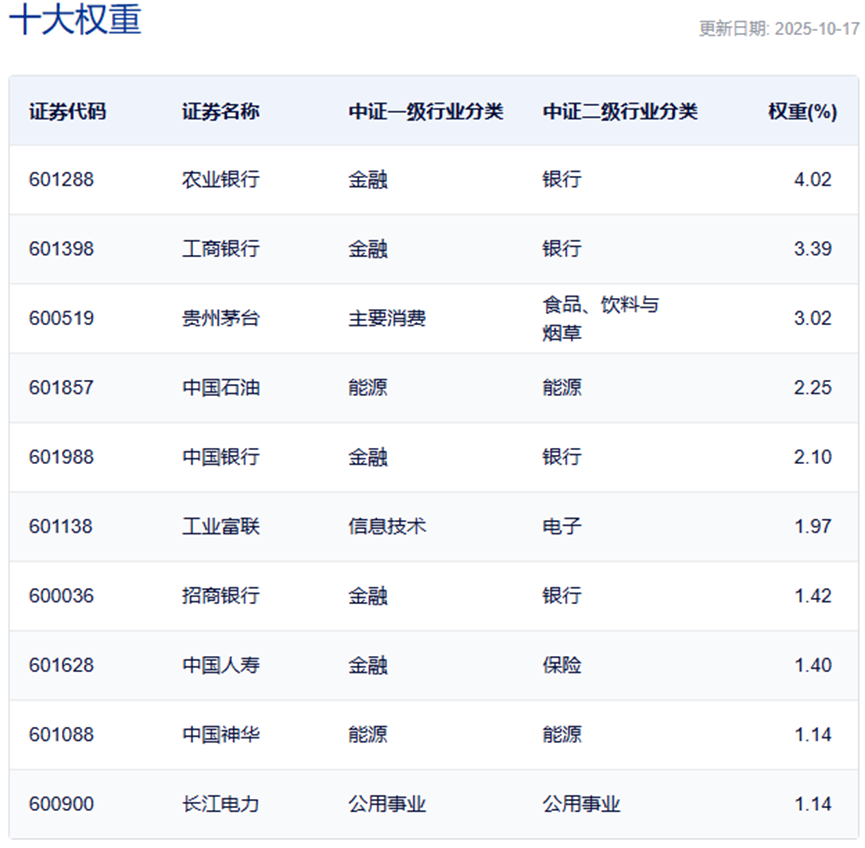The image size is (865, 848).
Task: Click weight value 1.97
Action: (813, 527)
